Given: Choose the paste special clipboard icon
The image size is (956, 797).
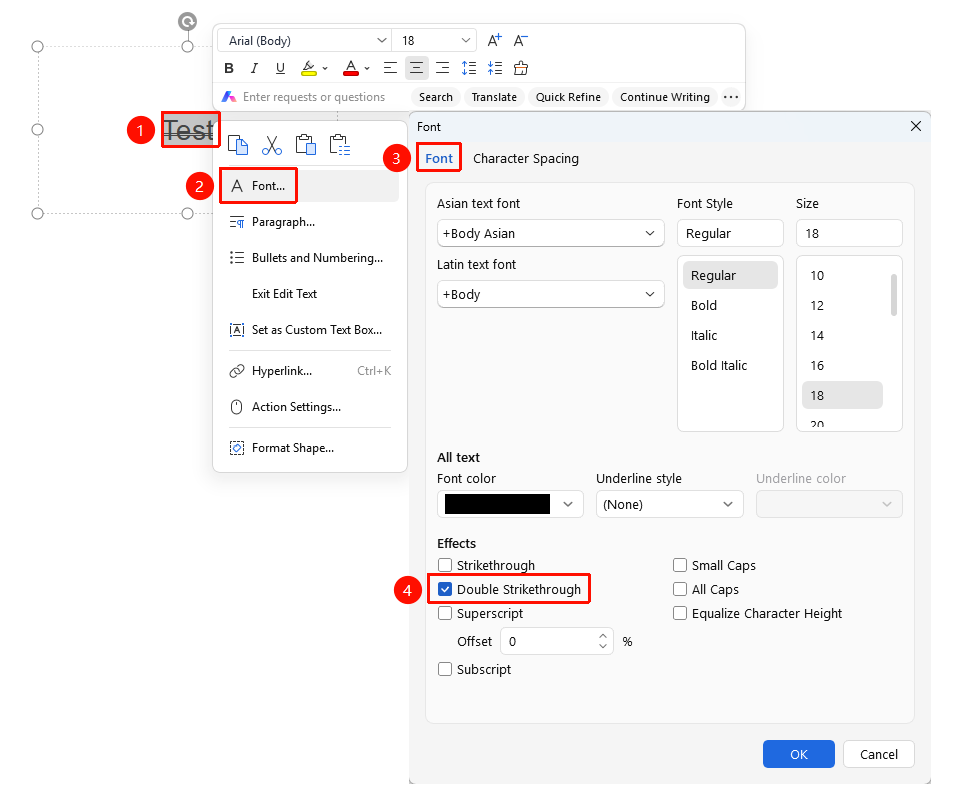Looking at the screenshot, I should pyautogui.click(x=340, y=145).
